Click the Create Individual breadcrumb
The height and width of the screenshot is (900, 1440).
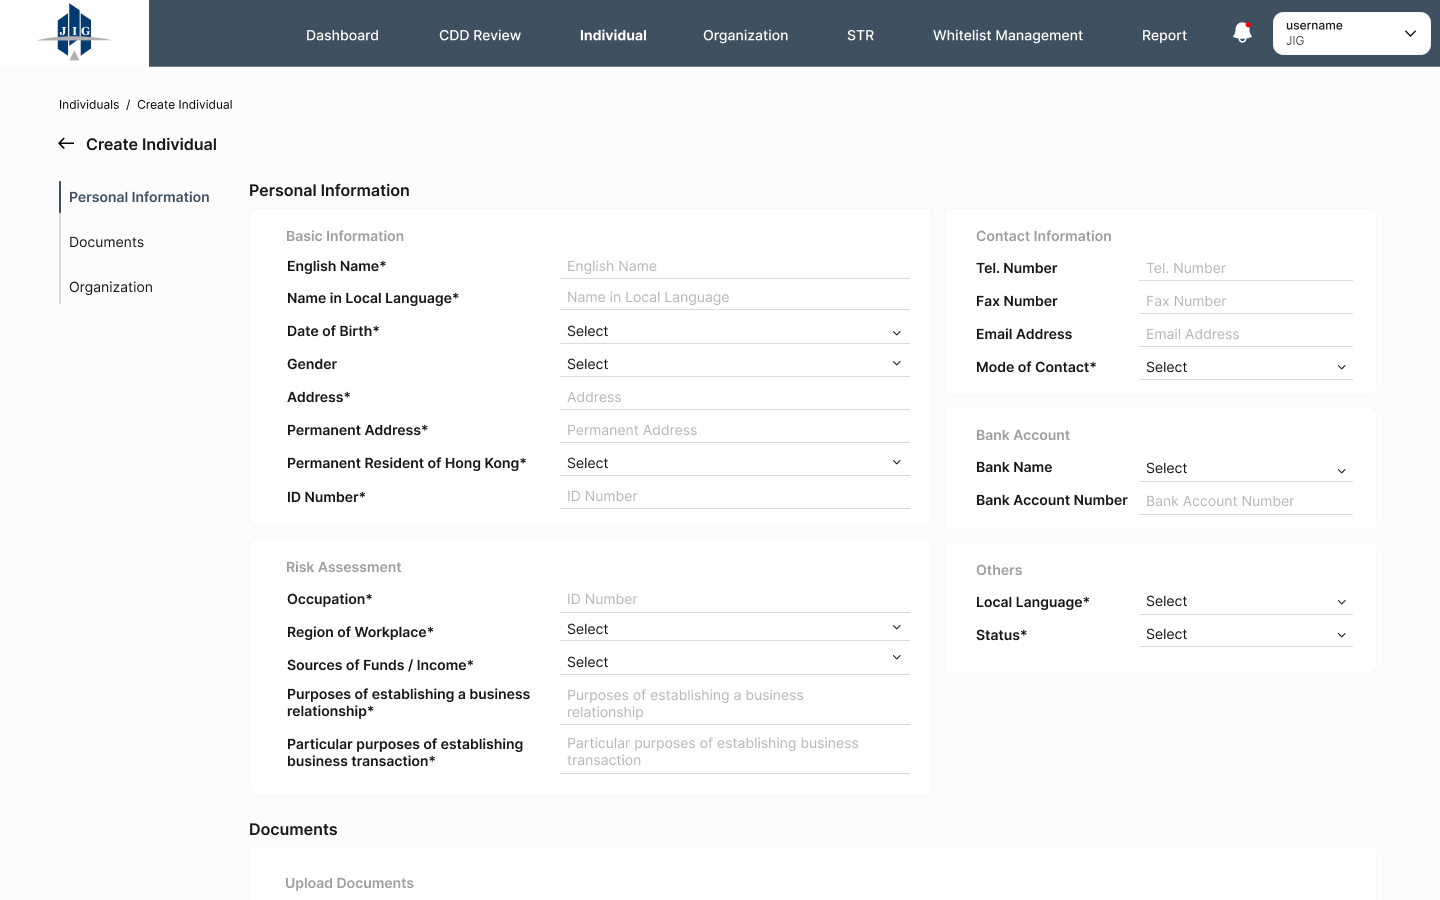pos(185,105)
